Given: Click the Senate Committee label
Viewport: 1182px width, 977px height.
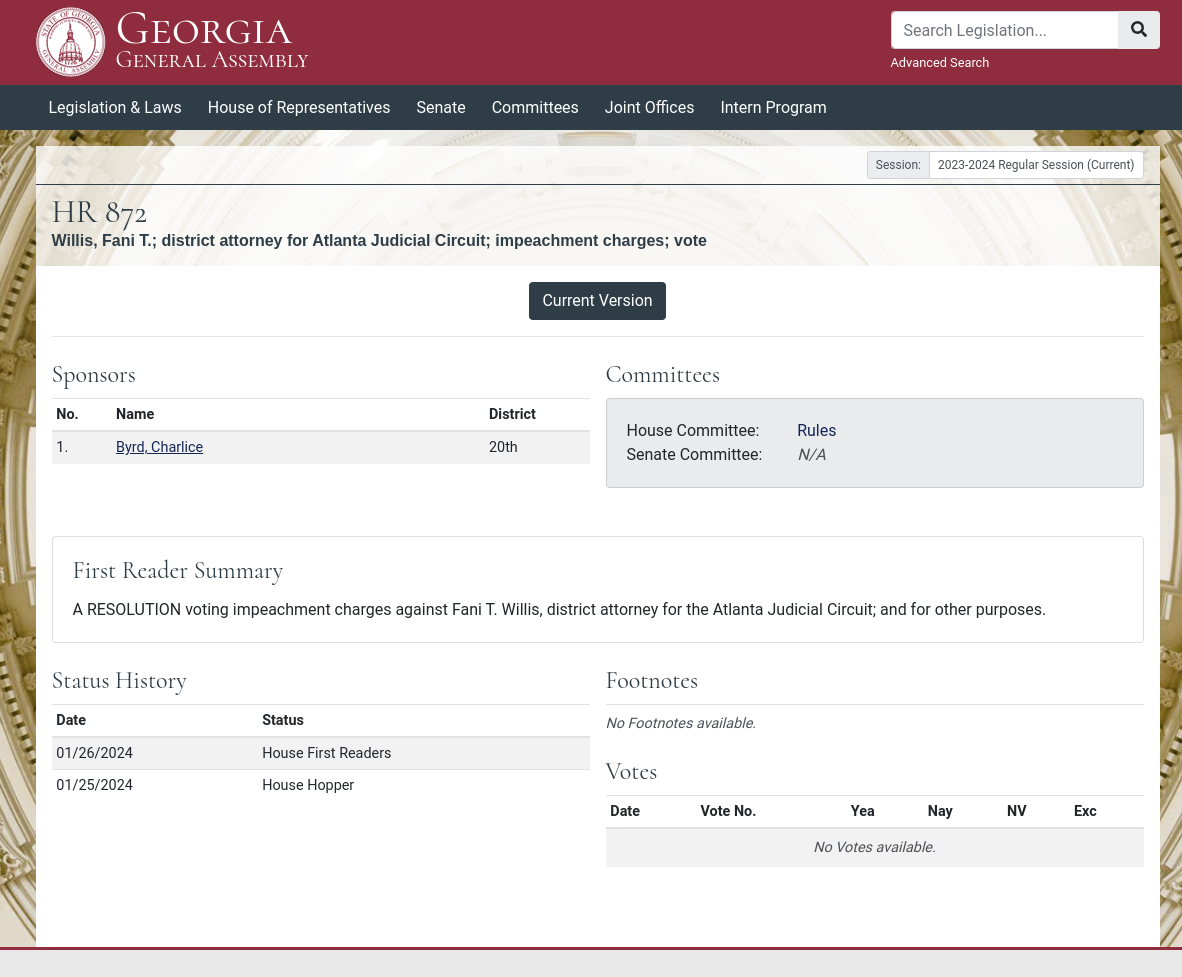Looking at the screenshot, I should pyautogui.click(x=694, y=455).
